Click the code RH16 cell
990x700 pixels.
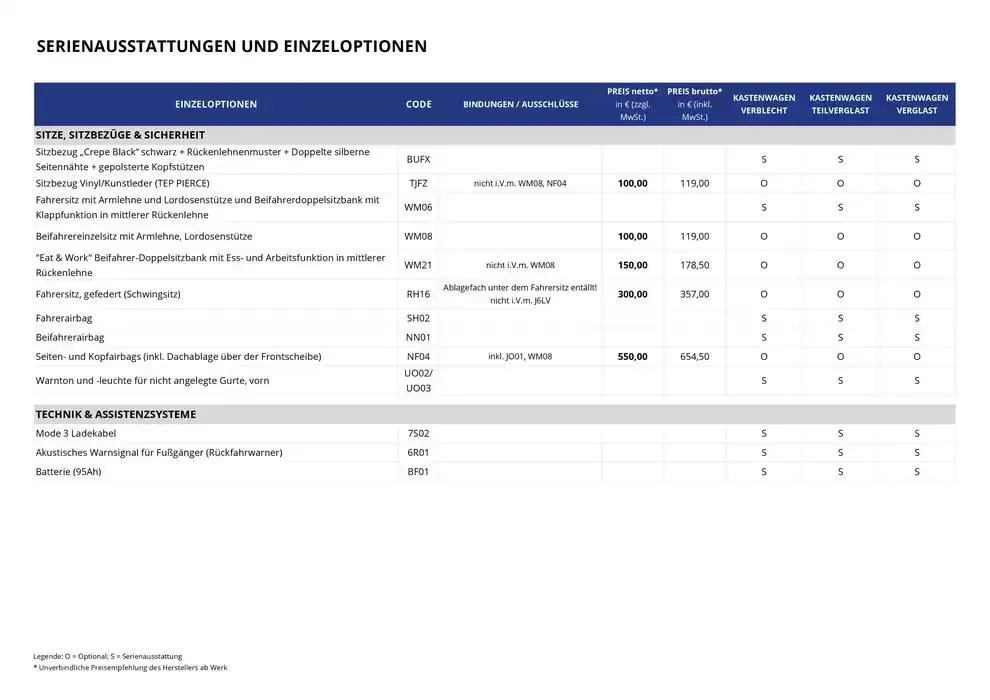click(x=419, y=294)
